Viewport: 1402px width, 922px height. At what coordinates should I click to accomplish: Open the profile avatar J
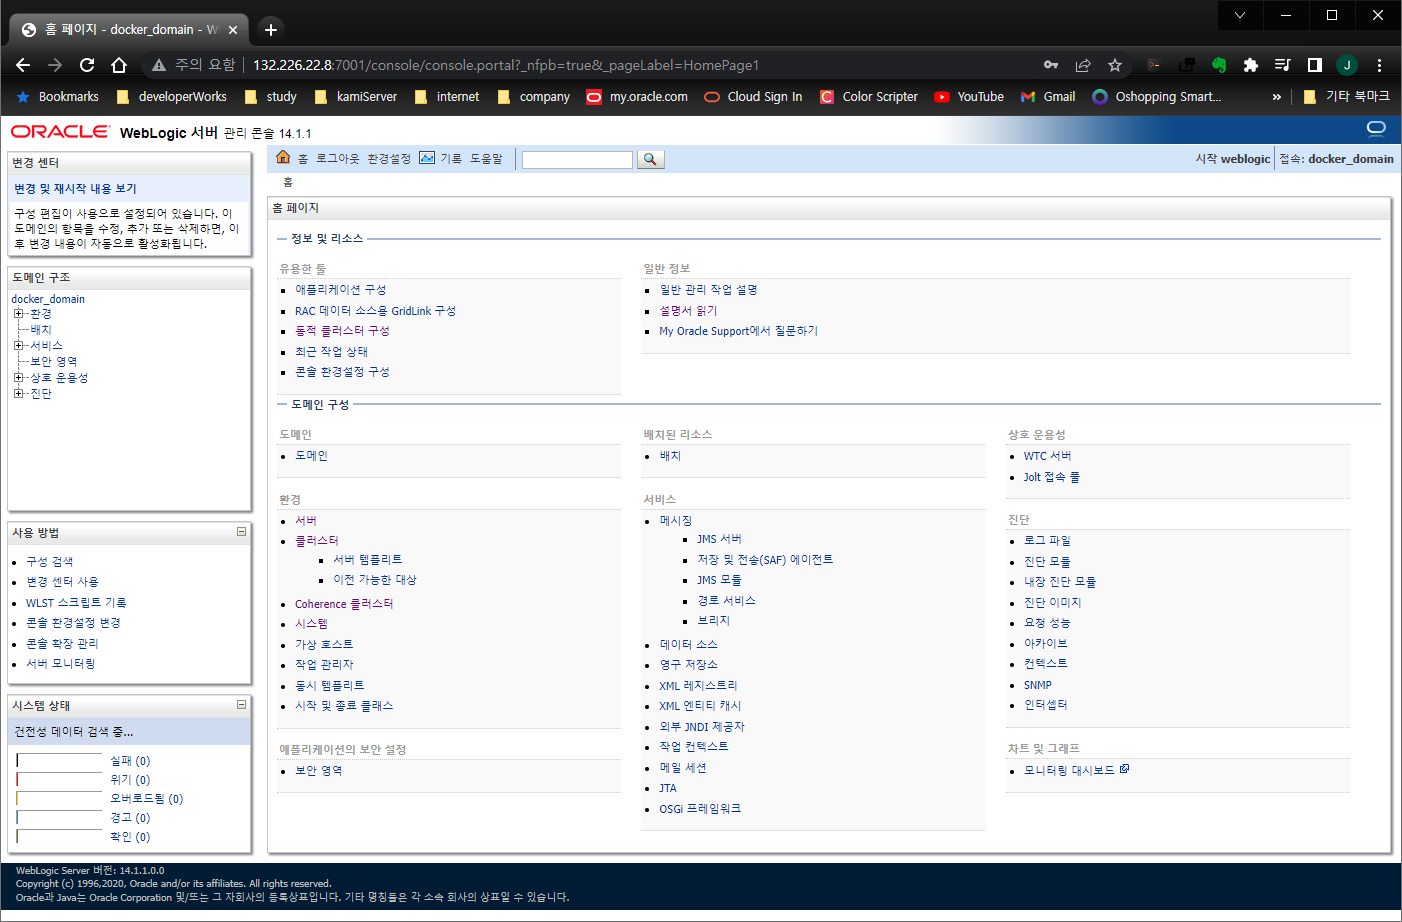(1347, 65)
